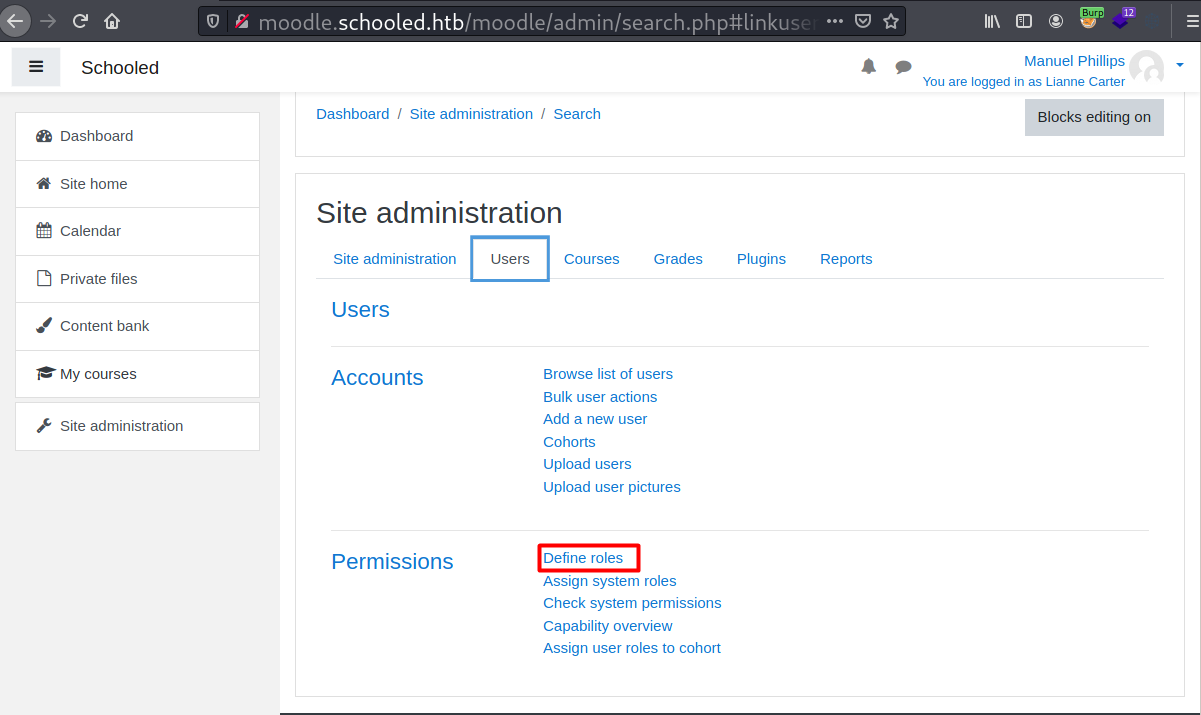Open the page actions three-dot menu

(835, 20)
